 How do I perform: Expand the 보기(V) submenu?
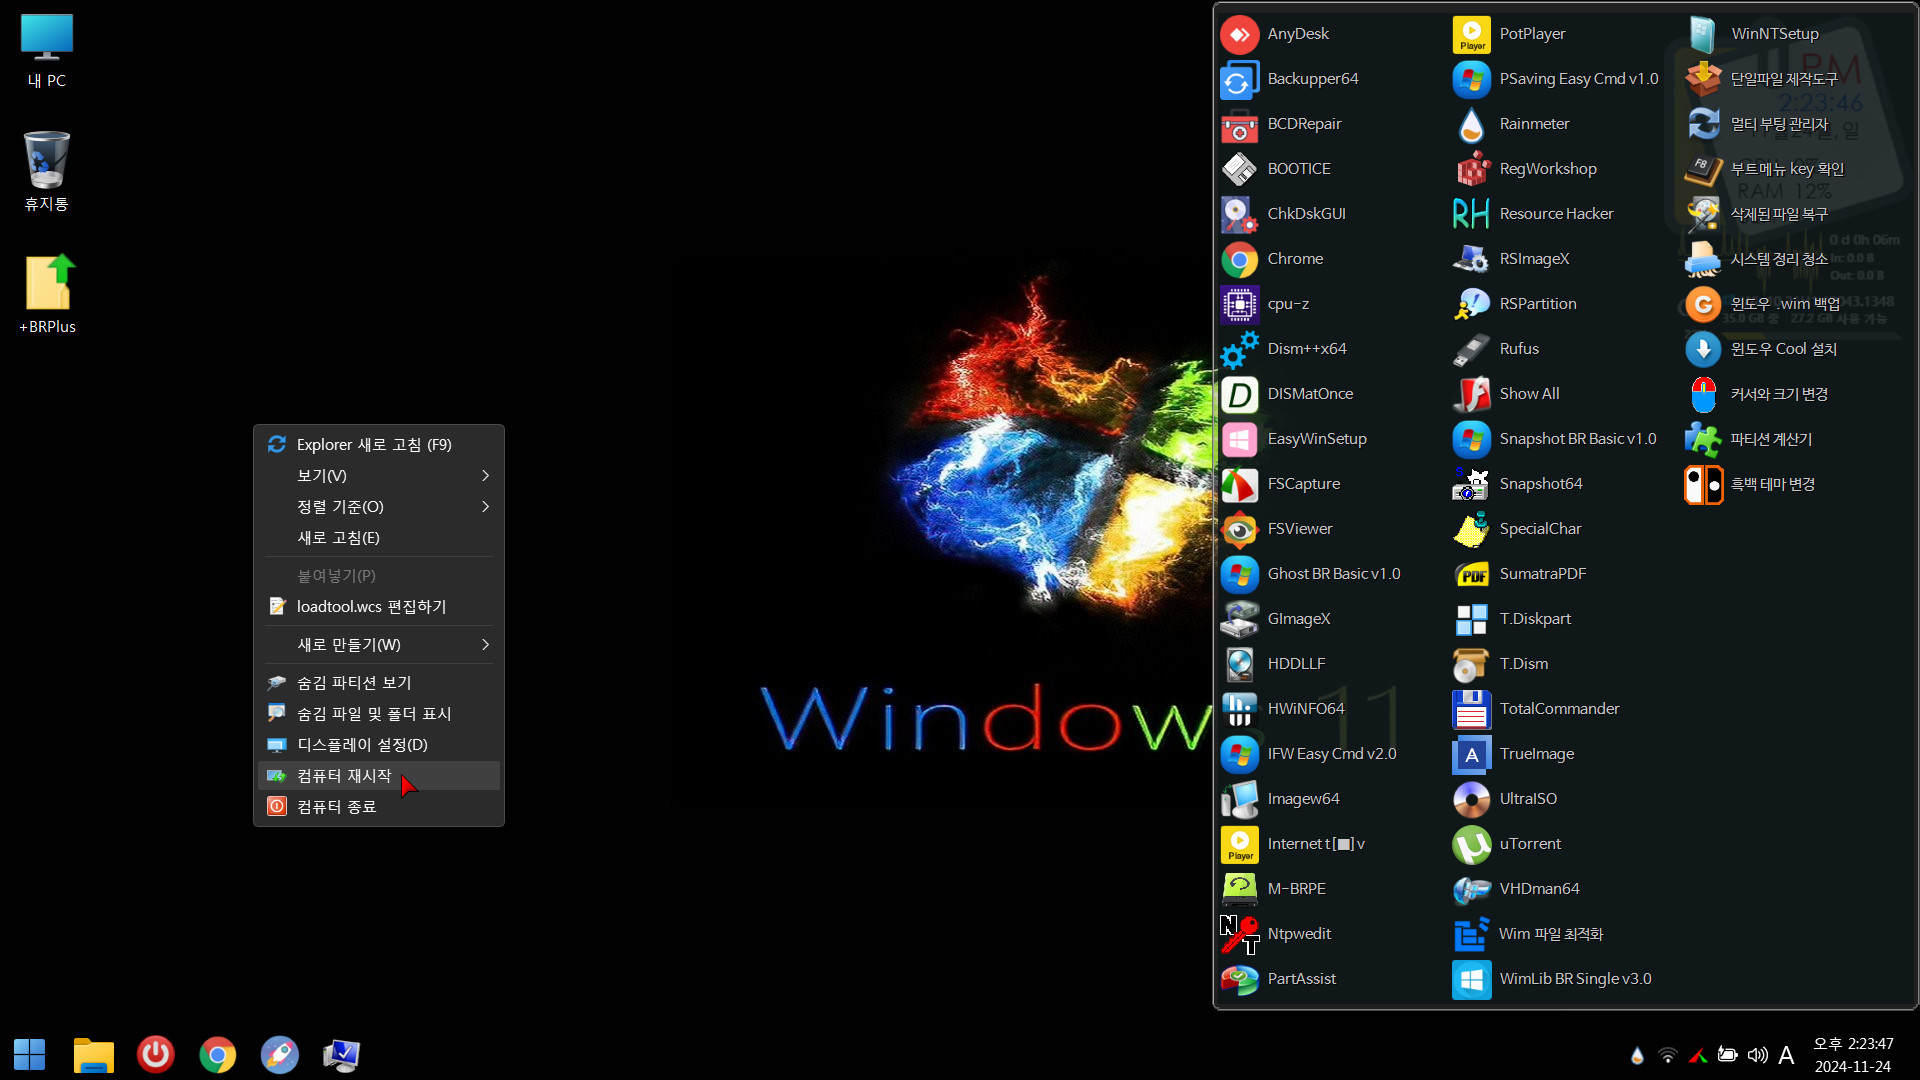click(379, 476)
